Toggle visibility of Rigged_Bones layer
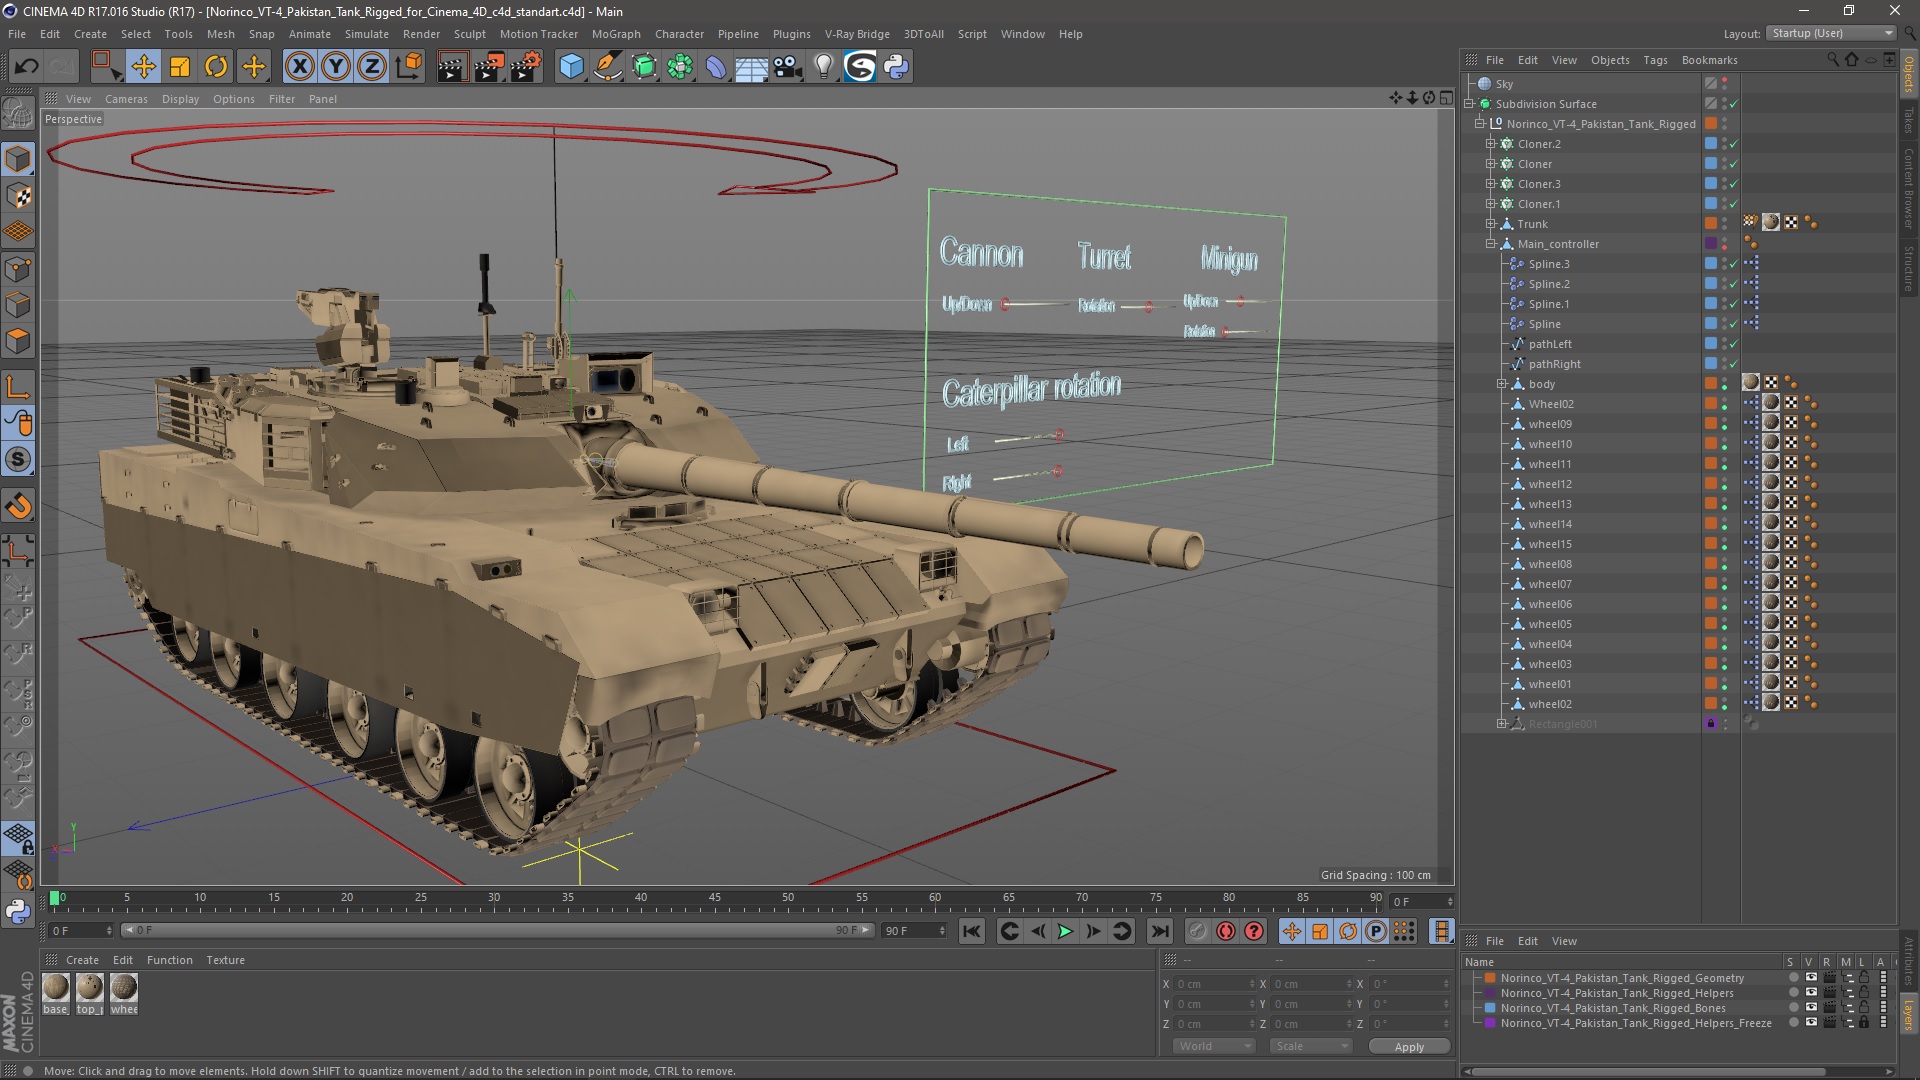 pyautogui.click(x=1811, y=1008)
